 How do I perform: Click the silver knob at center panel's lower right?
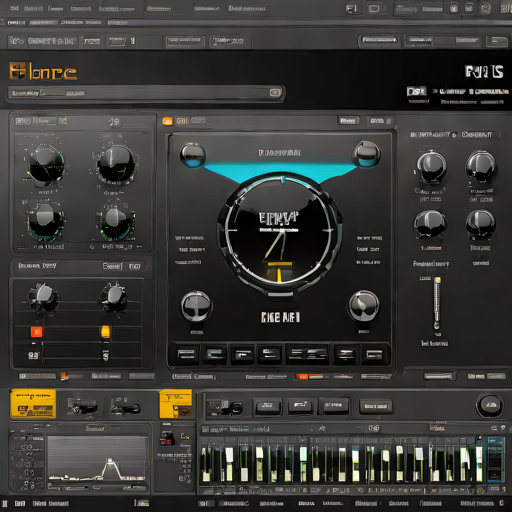tap(364, 306)
